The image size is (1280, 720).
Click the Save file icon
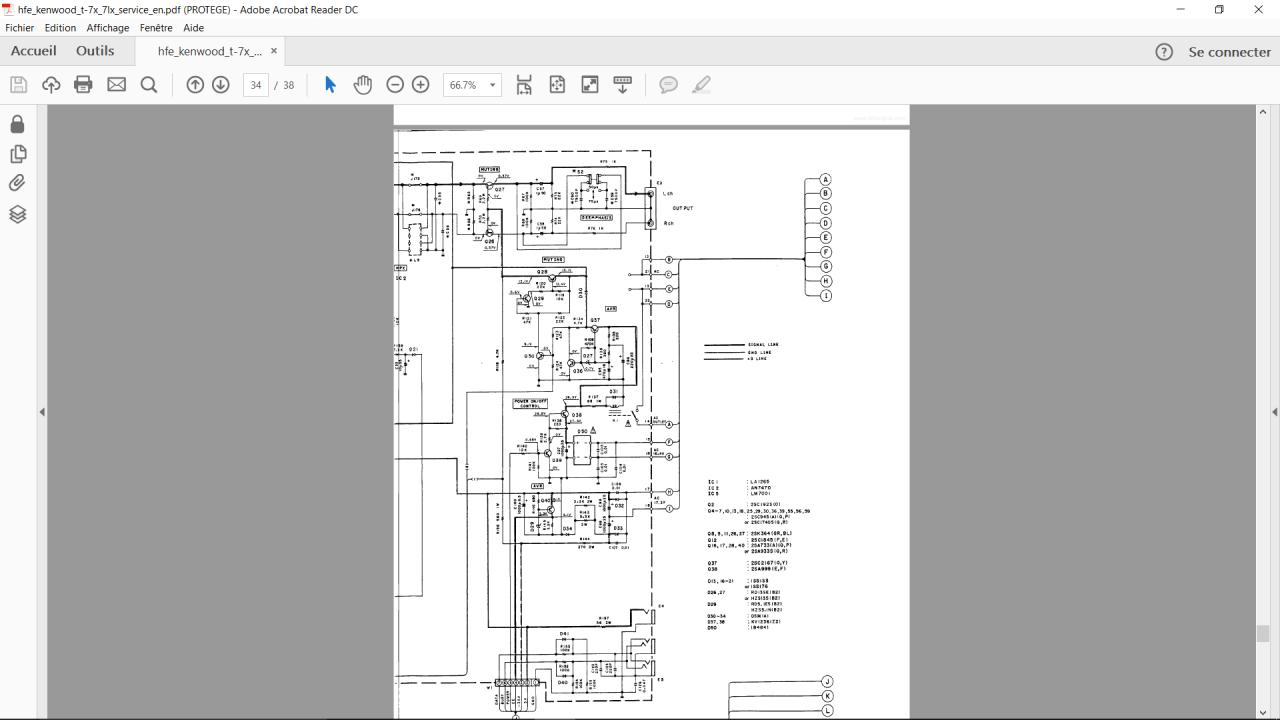click(x=18, y=85)
